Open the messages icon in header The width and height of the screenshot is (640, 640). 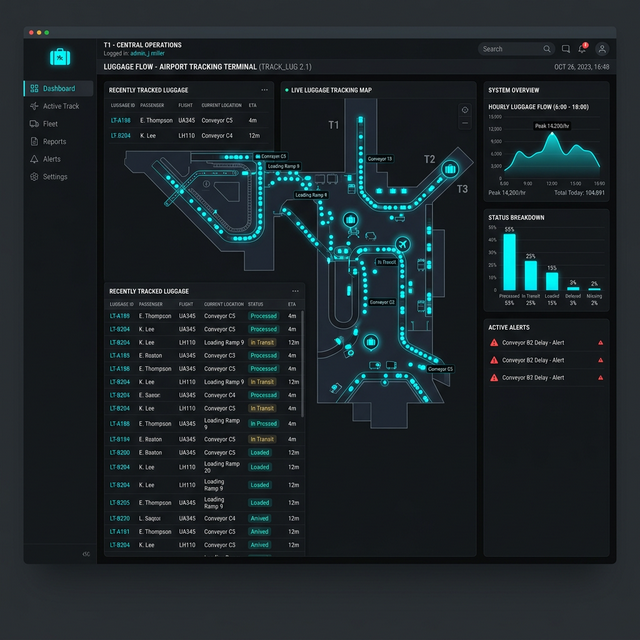coord(566,49)
